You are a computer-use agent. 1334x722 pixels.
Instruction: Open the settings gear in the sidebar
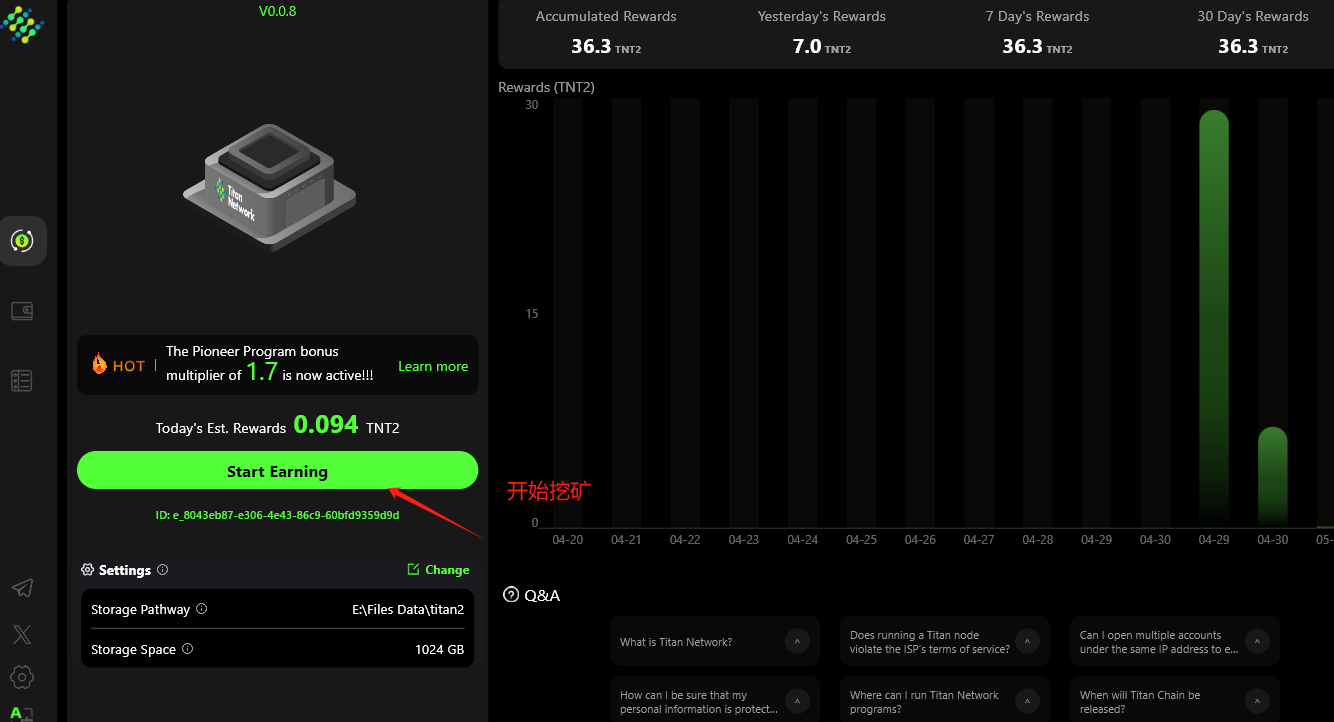pyautogui.click(x=22, y=677)
